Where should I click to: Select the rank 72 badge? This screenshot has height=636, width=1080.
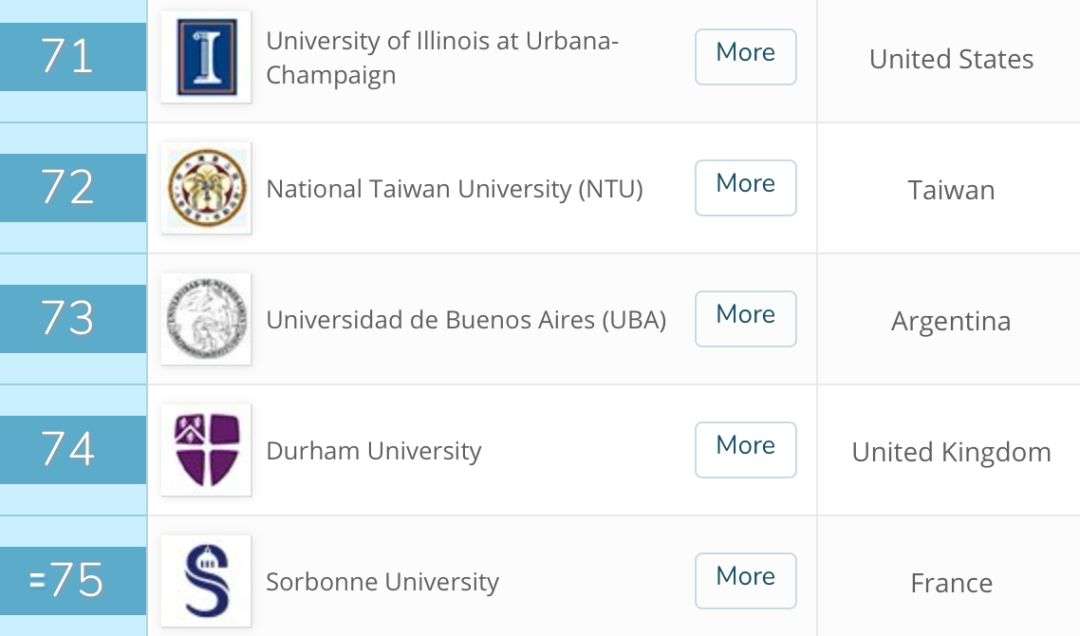tap(70, 188)
